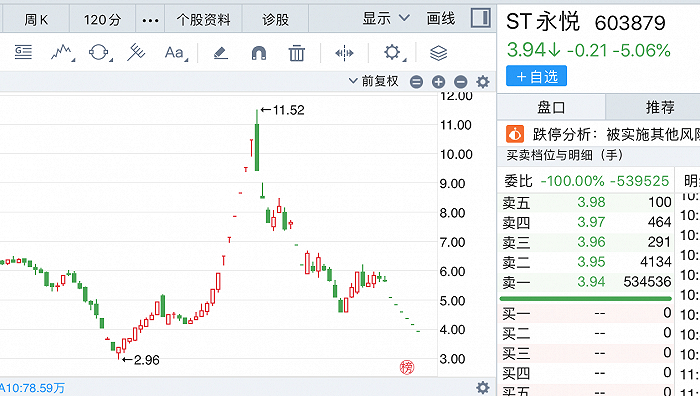Expand the 显示 dropdown
700x396 pixels.
coord(386,18)
